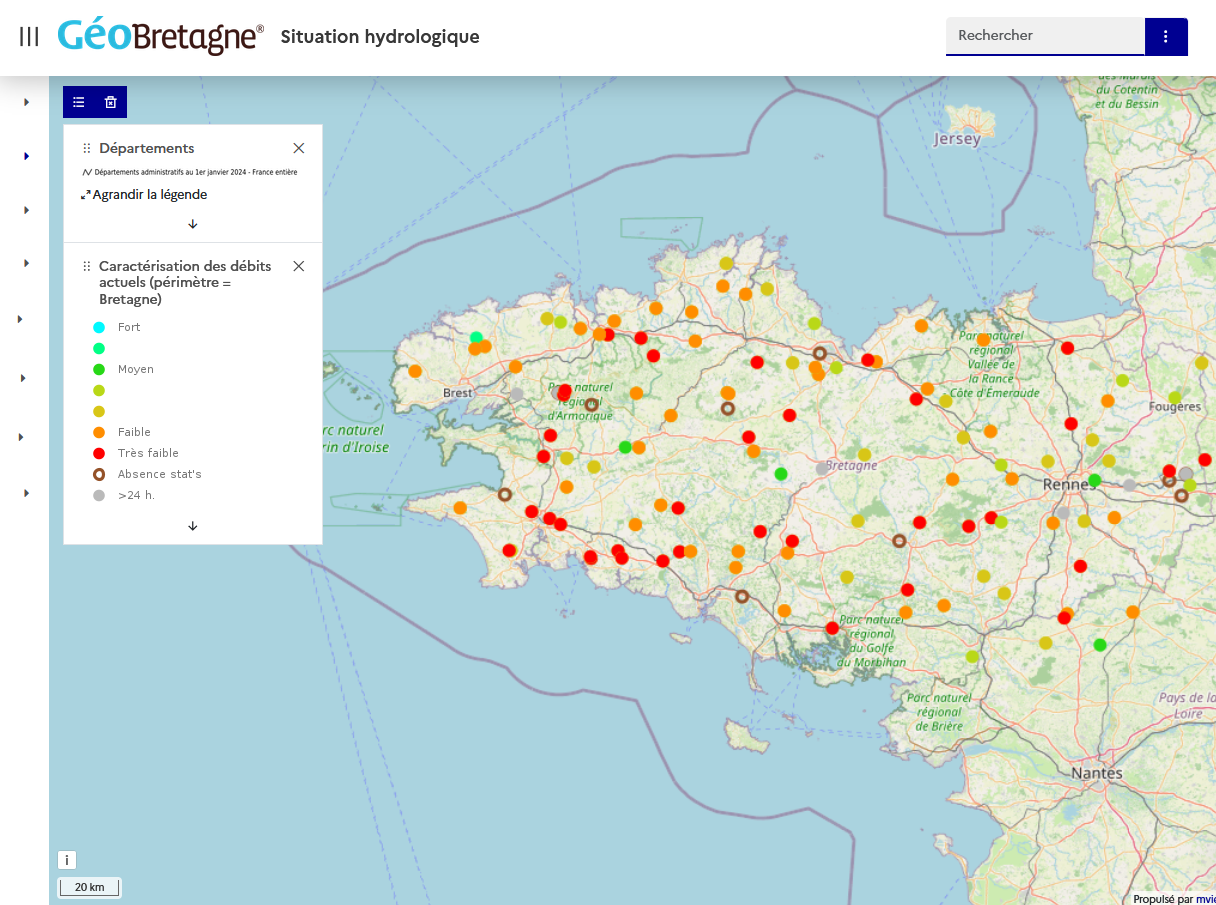The height and width of the screenshot is (905, 1216).
Task: Click the Nantes city label on the map
Action: (x=1097, y=773)
